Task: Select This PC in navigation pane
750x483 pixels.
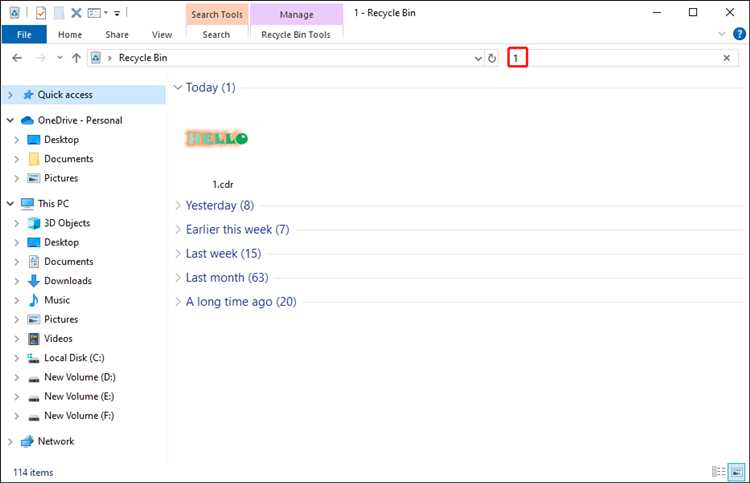Action: click(x=53, y=204)
